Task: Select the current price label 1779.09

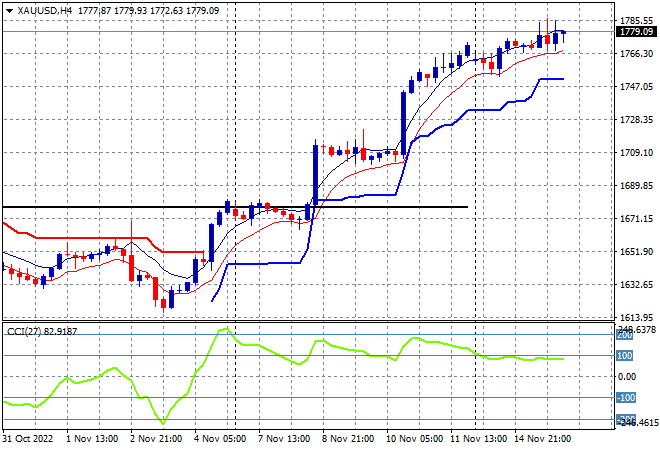Action: [636, 32]
